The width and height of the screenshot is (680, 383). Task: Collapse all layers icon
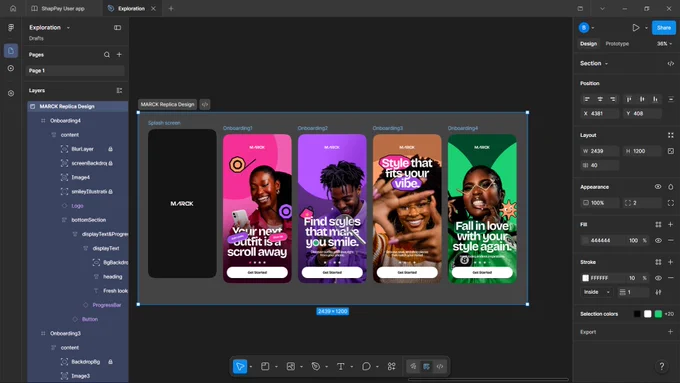119,91
